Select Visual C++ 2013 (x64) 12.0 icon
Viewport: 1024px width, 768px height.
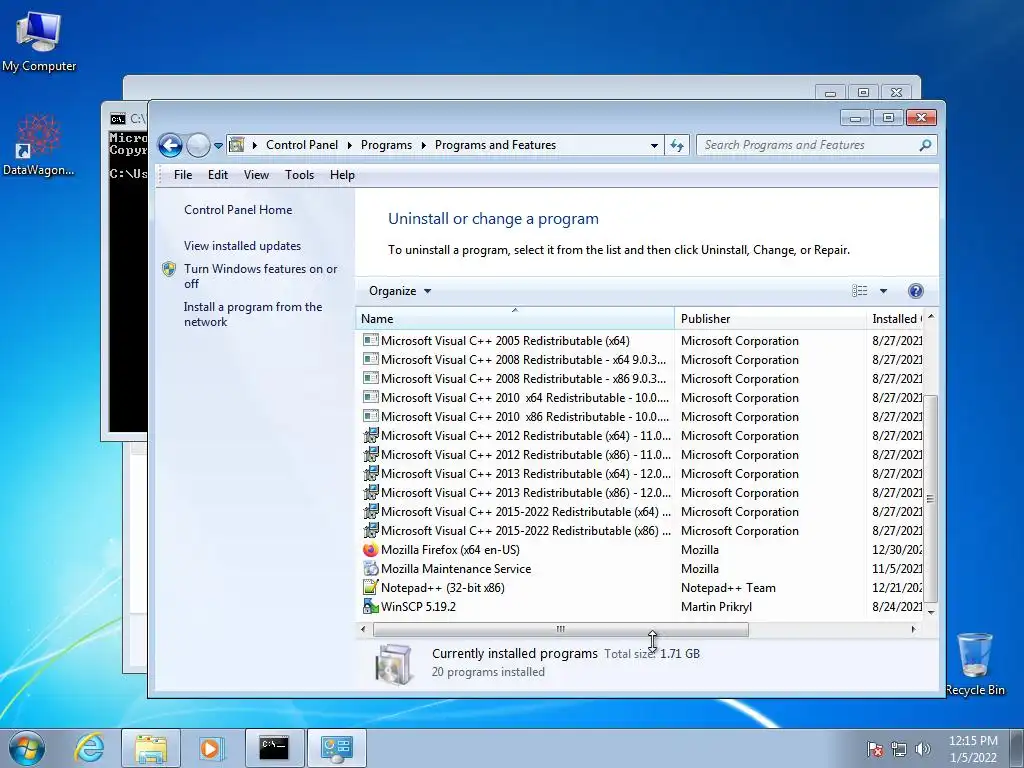click(370, 473)
